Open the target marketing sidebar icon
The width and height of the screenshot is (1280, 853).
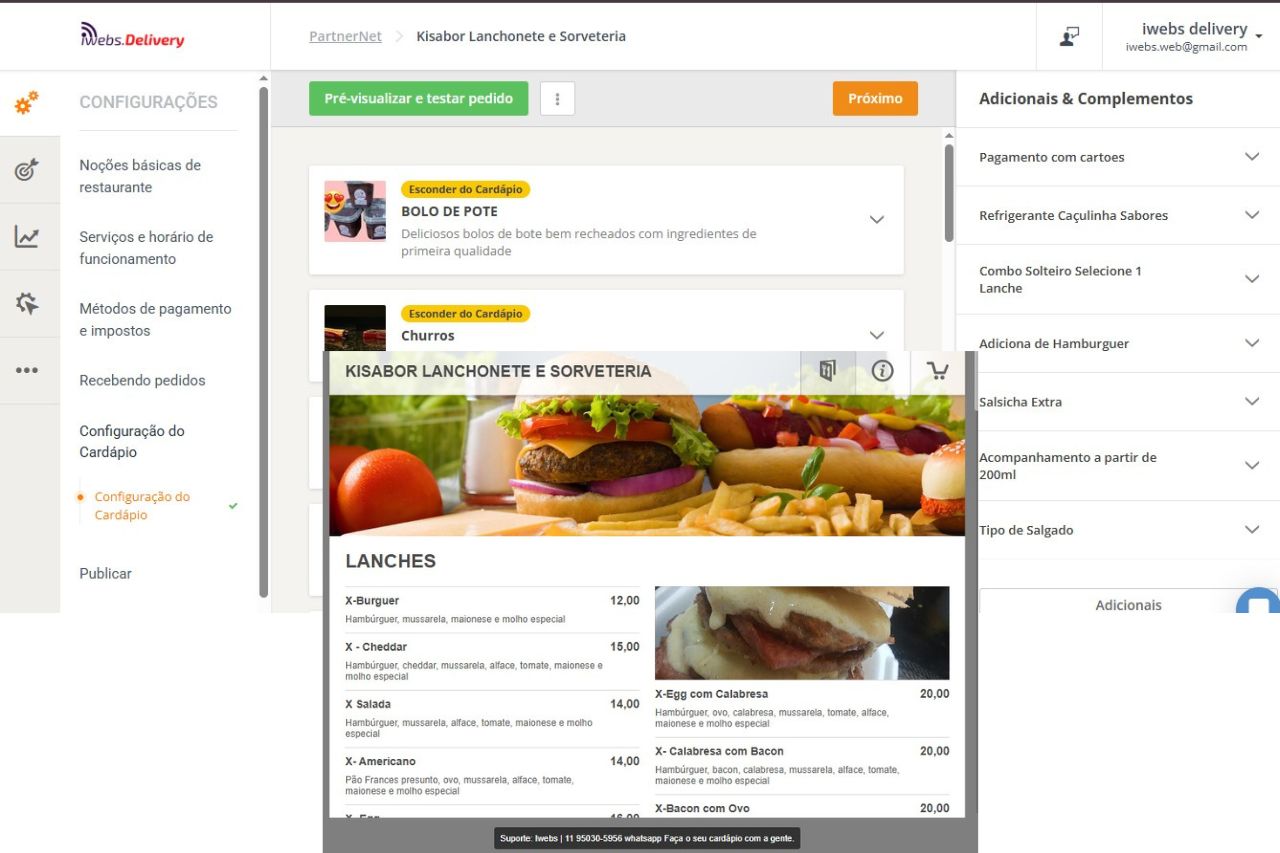pyautogui.click(x=27, y=170)
